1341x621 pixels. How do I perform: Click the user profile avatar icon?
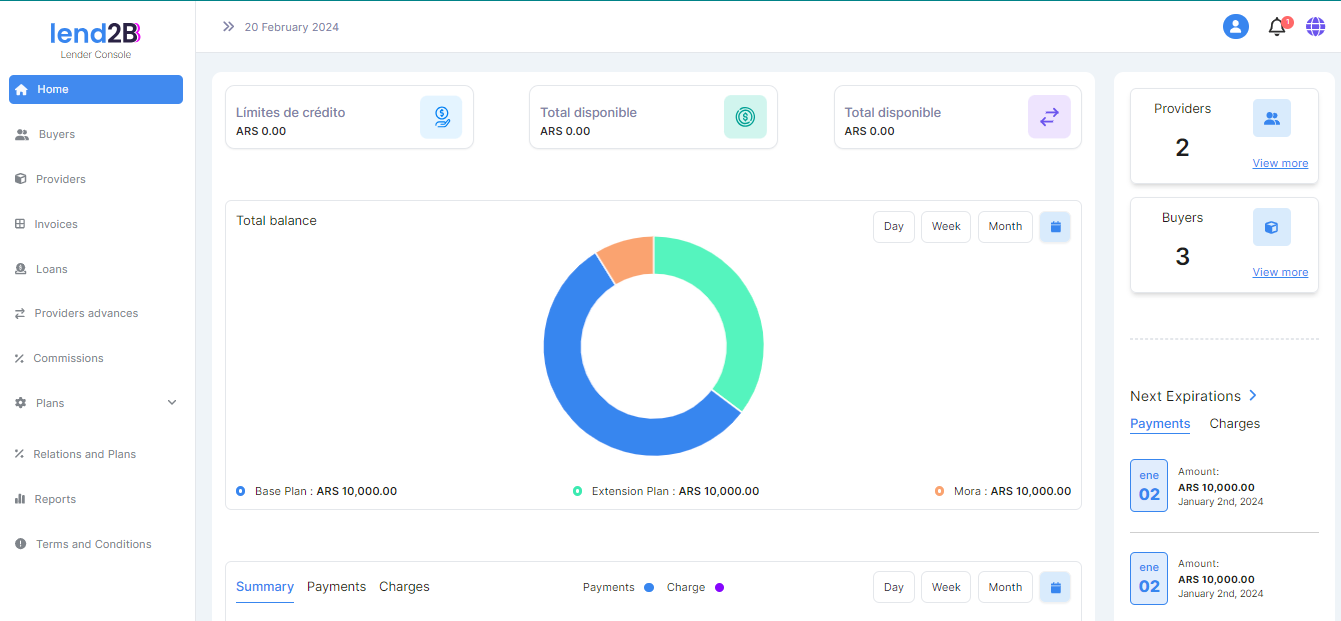pos(1236,27)
